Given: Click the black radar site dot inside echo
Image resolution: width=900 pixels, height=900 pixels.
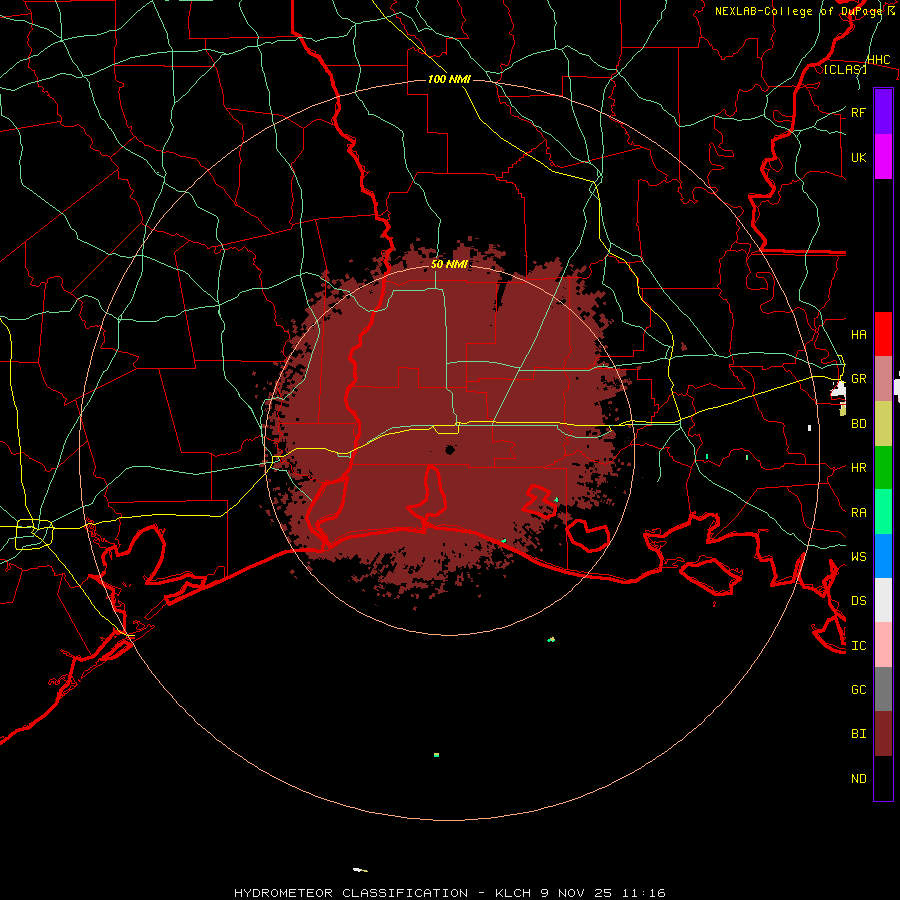Looking at the screenshot, I should click(450, 450).
